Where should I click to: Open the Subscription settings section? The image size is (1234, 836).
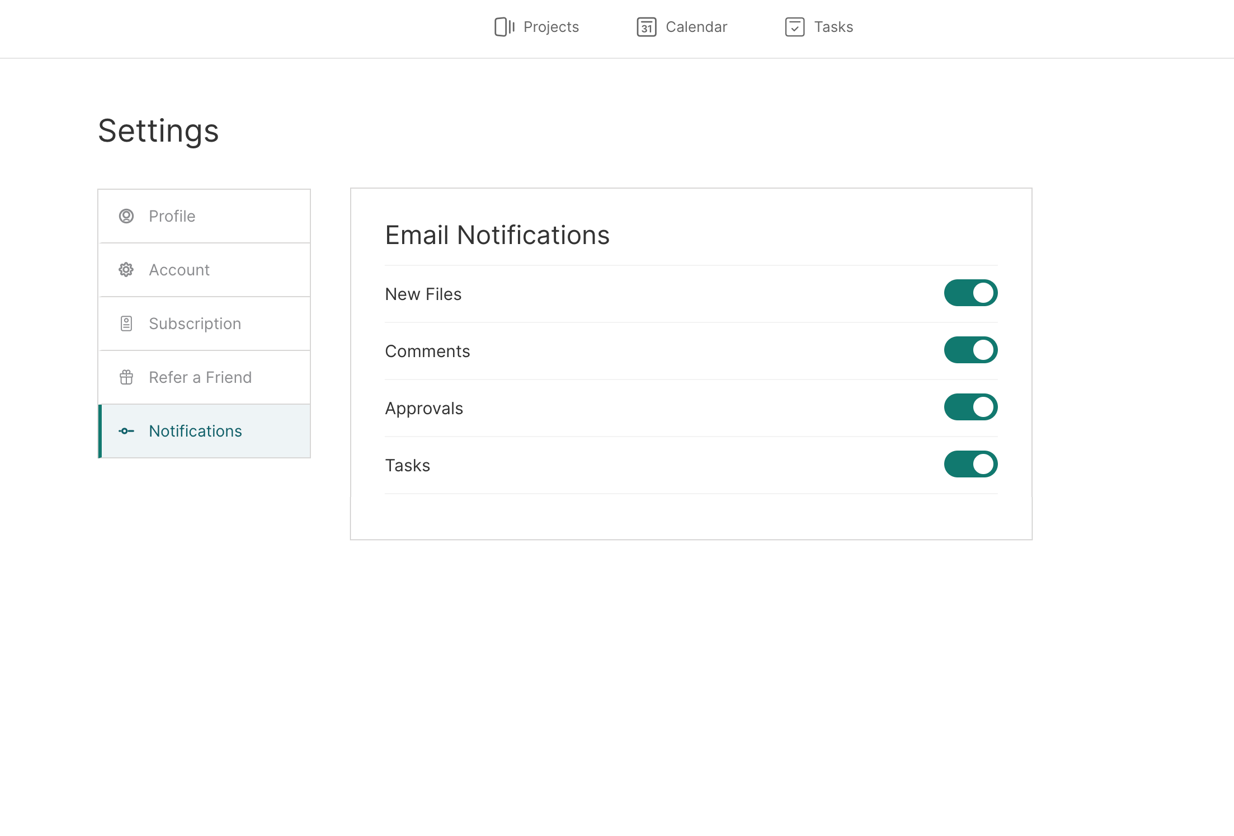point(195,324)
